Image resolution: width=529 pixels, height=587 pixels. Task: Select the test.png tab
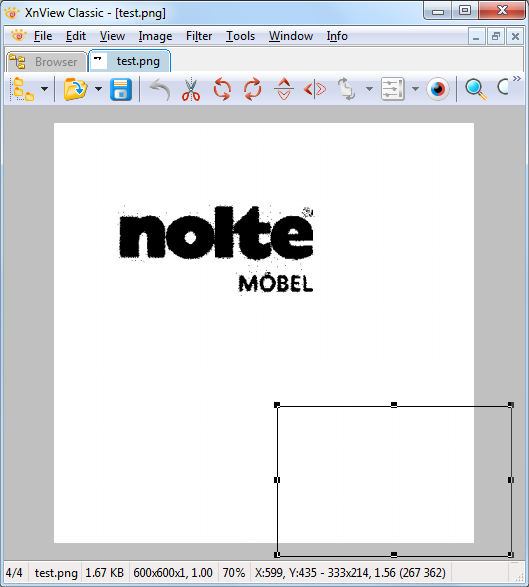tap(130, 61)
